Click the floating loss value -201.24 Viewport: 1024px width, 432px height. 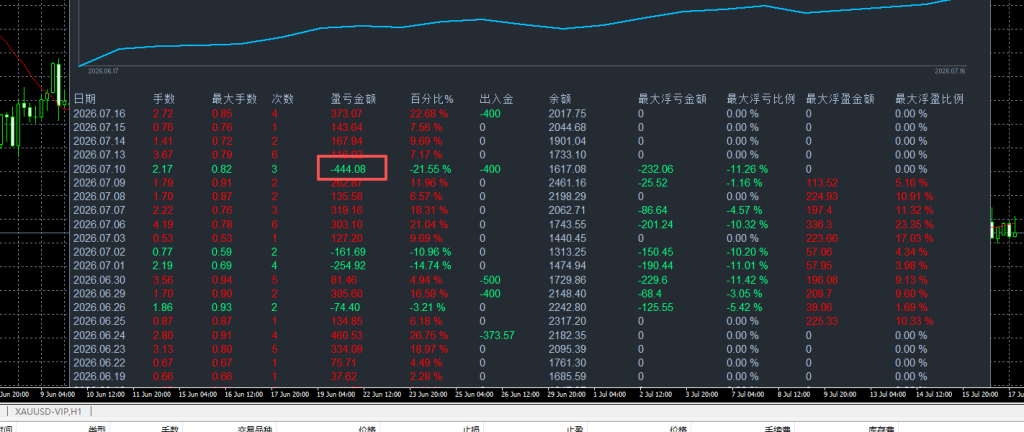coord(656,224)
